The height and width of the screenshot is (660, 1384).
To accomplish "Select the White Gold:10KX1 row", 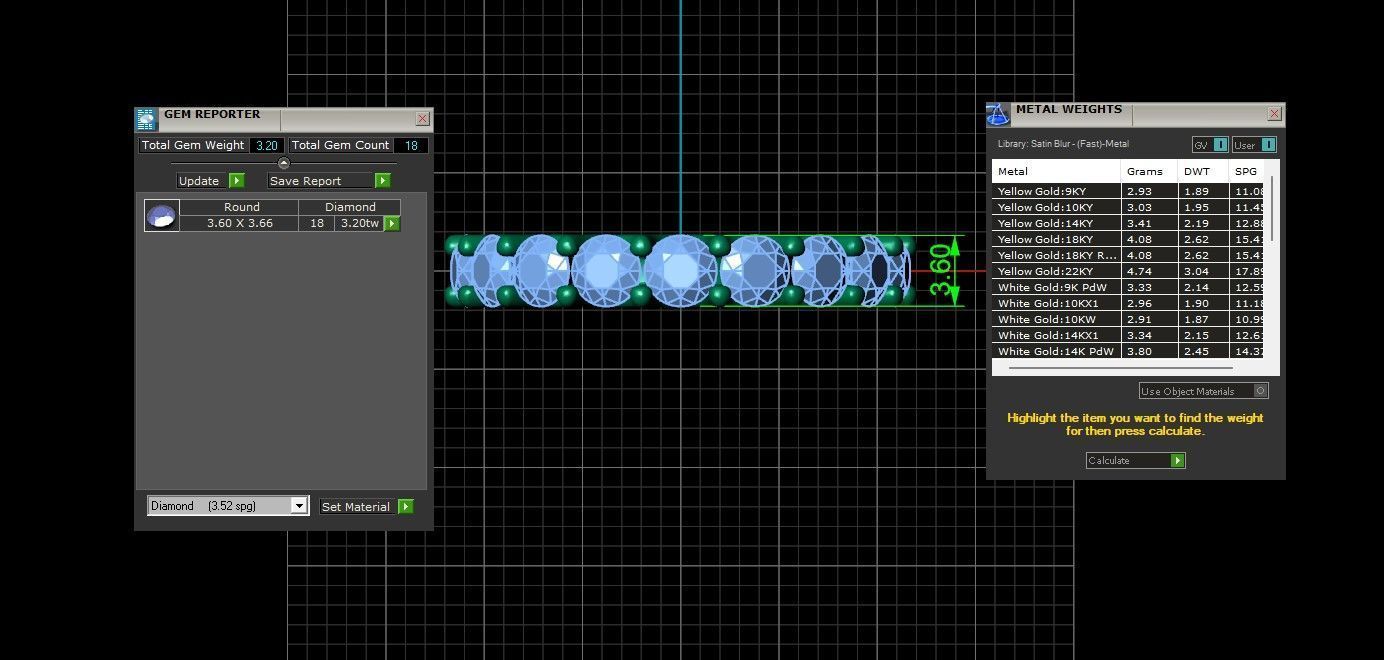I will point(1130,303).
